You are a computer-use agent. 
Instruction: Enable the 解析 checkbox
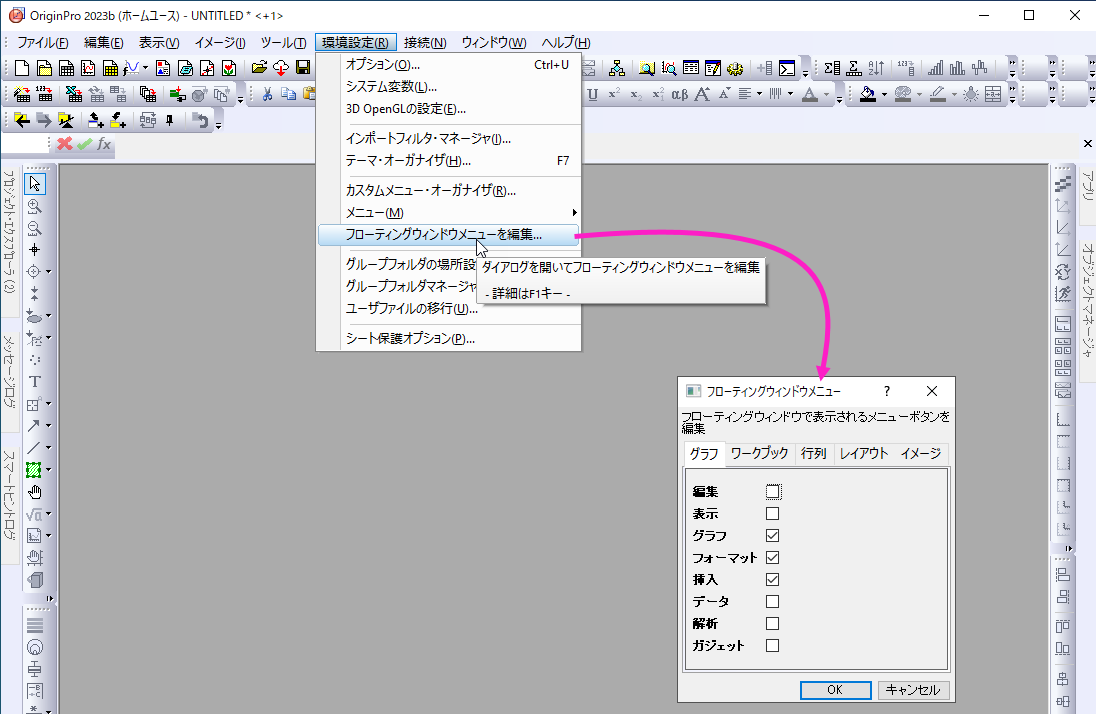[772, 624]
